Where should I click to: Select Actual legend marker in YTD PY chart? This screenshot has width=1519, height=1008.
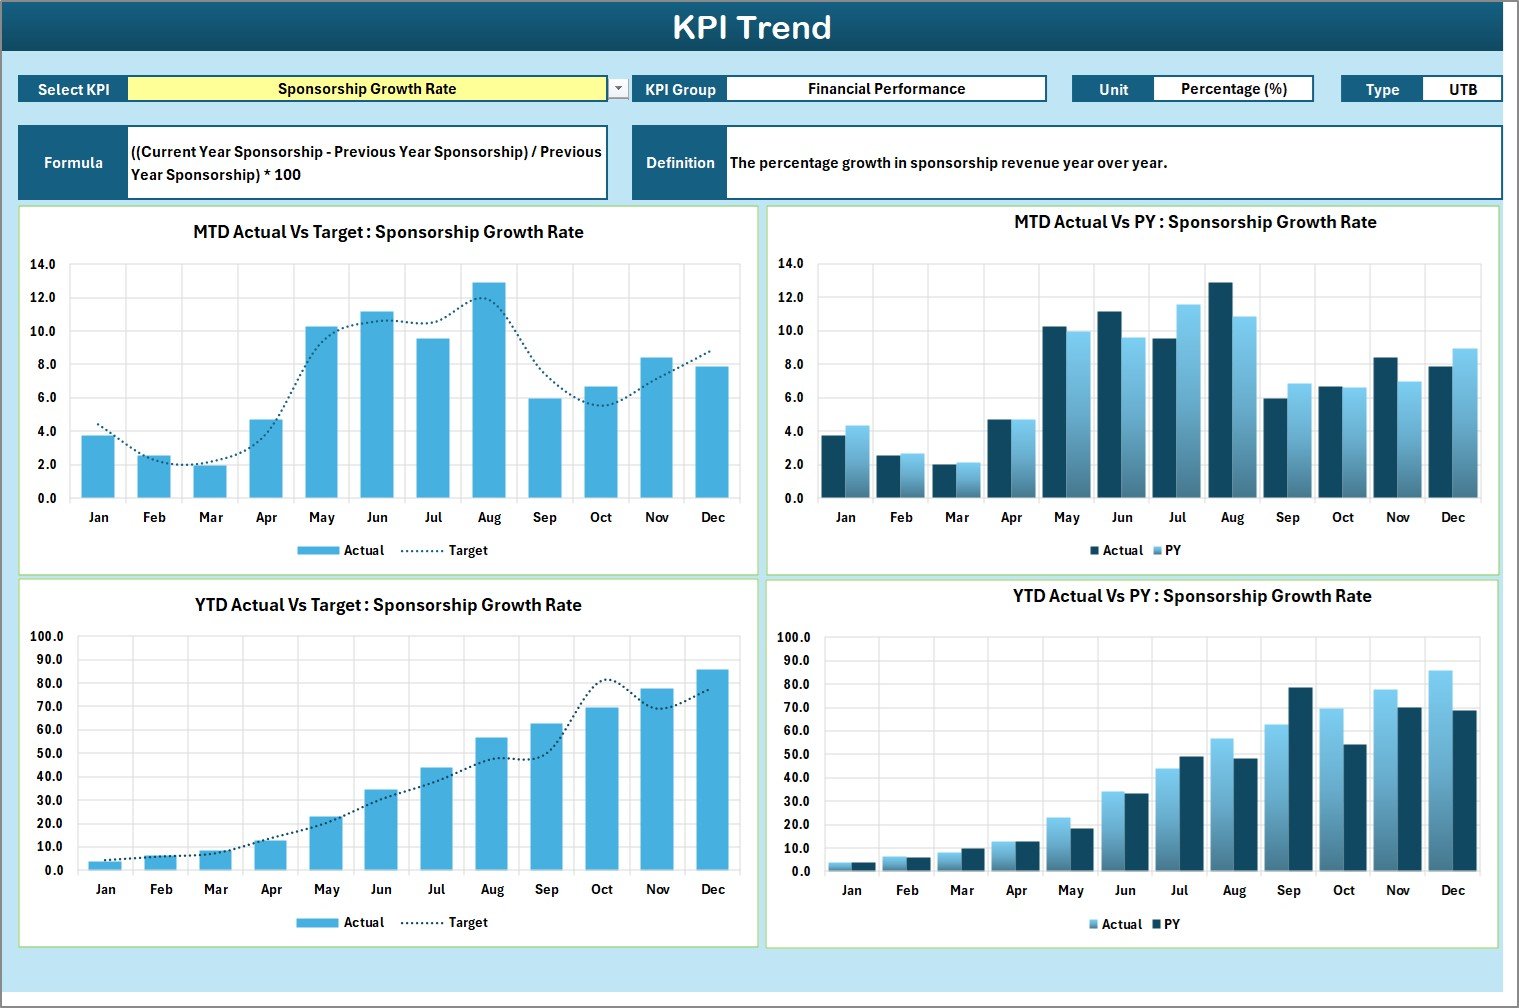tap(1094, 925)
